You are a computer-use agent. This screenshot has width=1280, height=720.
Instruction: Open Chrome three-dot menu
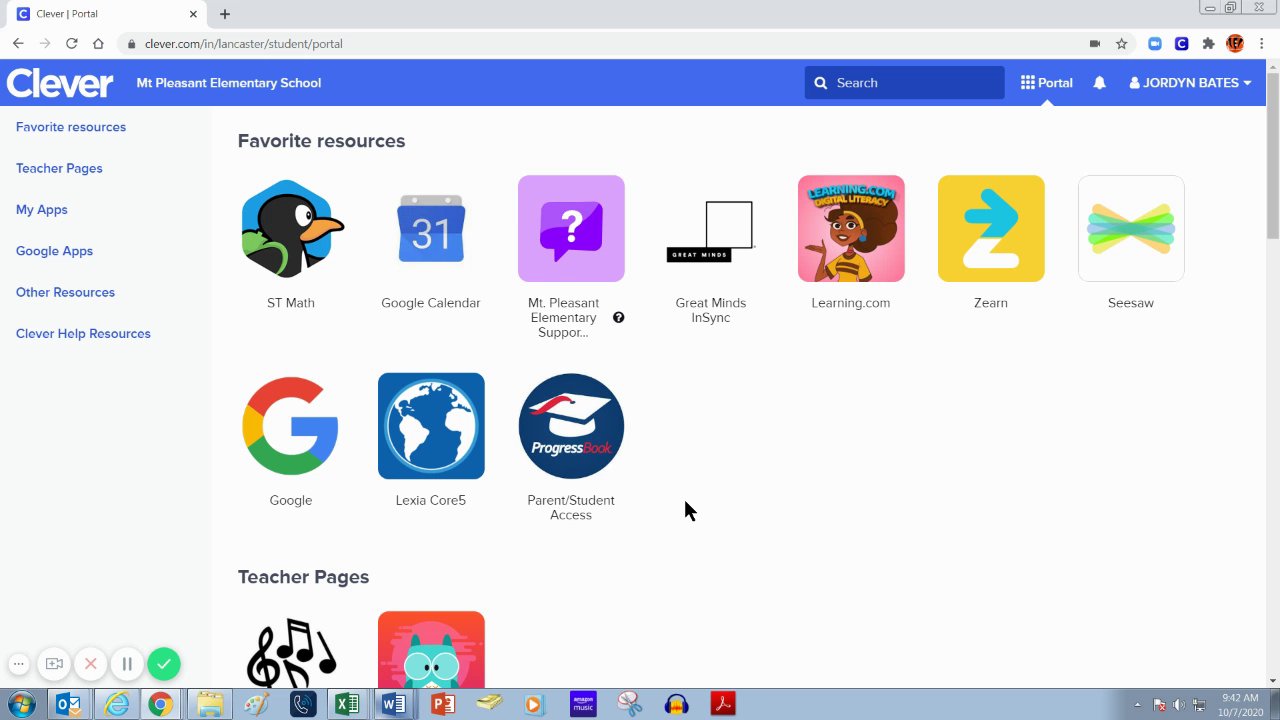coord(1261,44)
